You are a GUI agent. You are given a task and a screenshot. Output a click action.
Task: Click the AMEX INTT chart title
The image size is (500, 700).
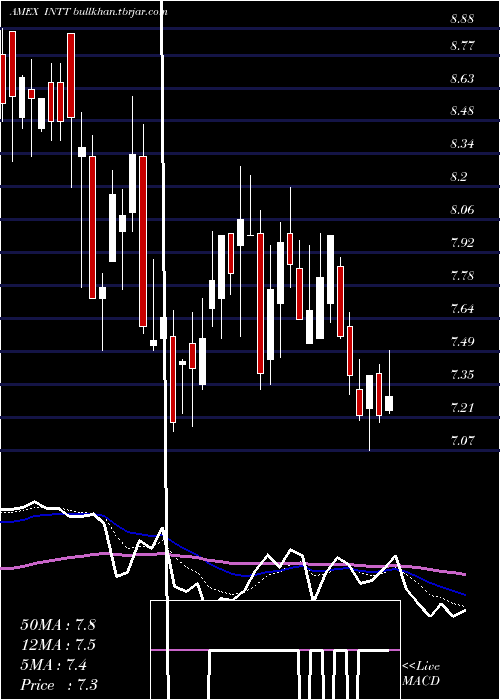coord(88,12)
